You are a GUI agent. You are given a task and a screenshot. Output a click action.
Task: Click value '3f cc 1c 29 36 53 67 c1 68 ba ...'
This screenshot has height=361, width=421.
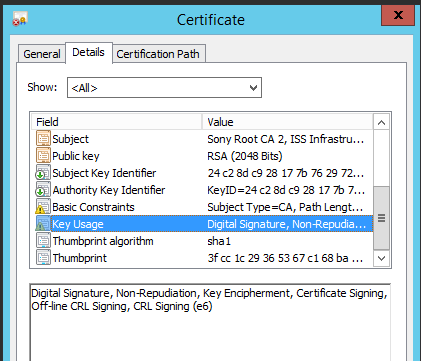pos(285,258)
